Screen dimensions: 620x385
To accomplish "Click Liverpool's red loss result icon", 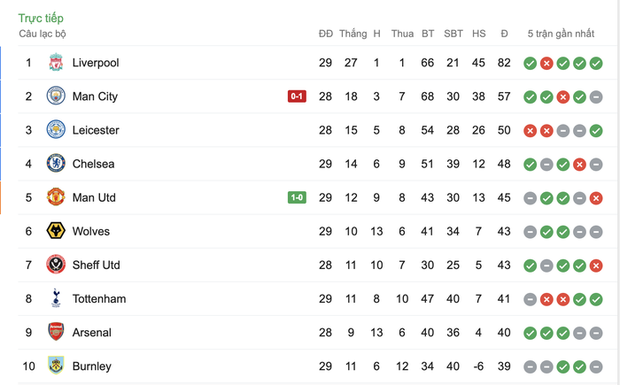I will tap(546, 63).
